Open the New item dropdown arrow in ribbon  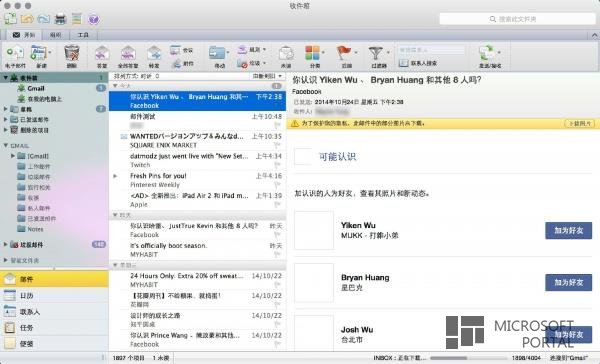50,52
